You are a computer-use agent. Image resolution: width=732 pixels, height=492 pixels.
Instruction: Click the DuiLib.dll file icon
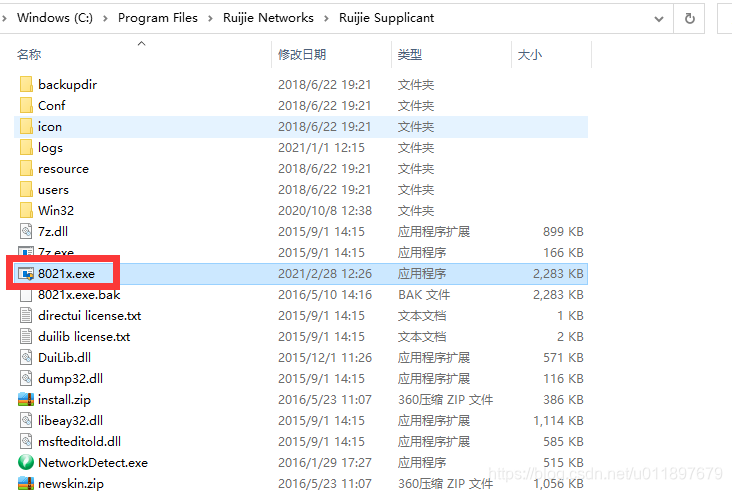(x=26, y=358)
